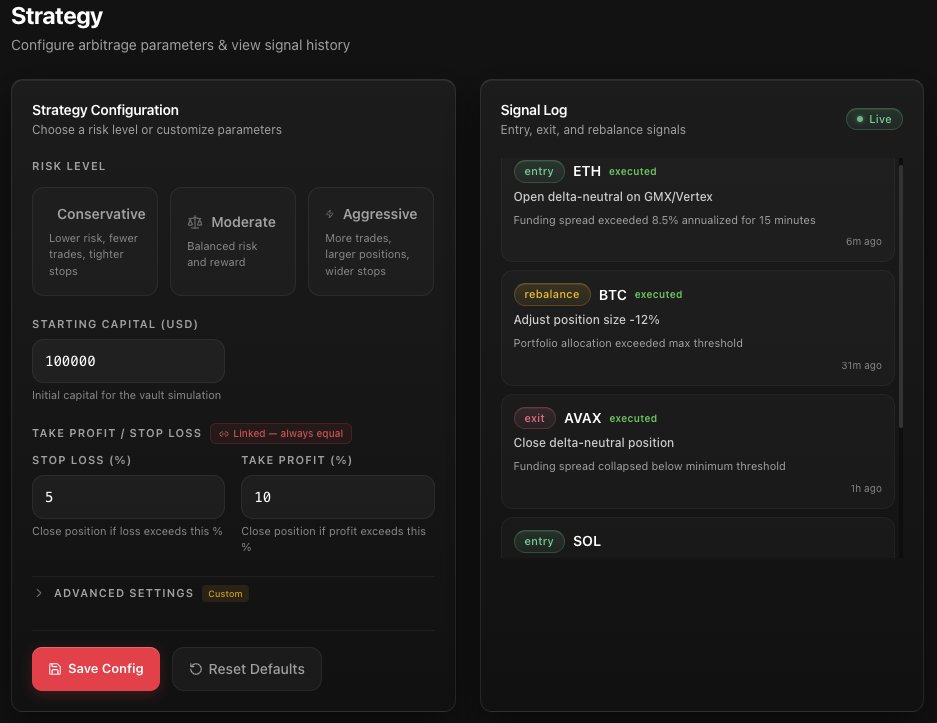
Task: Click Funding spread exceeded 8.5% annualized text
Action: point(665,220)
